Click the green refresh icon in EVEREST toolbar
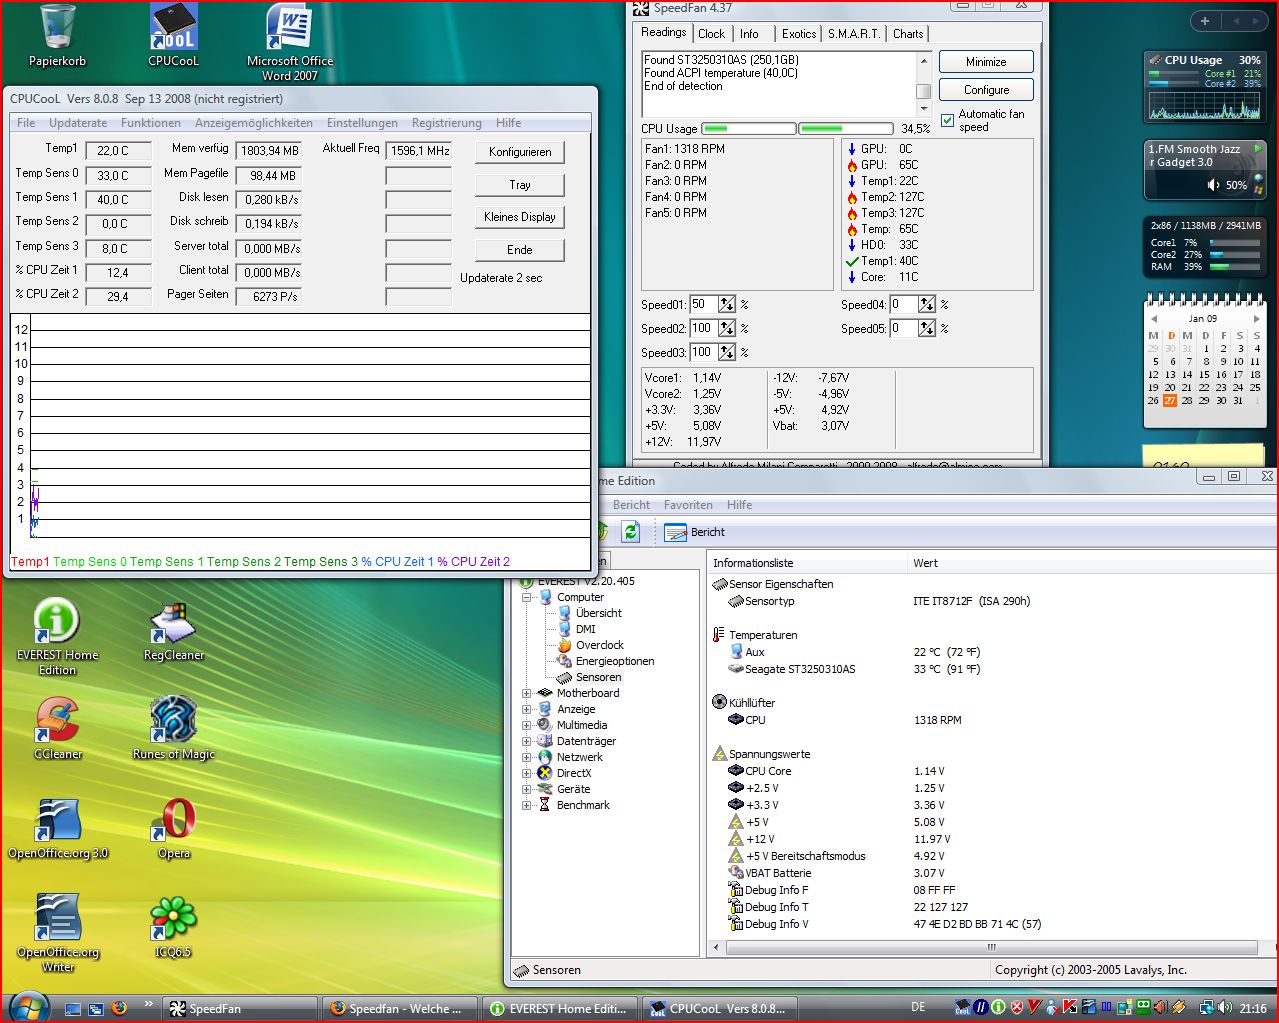Viewport: 1279px width, 1023px height. click(x=630, y=531)
